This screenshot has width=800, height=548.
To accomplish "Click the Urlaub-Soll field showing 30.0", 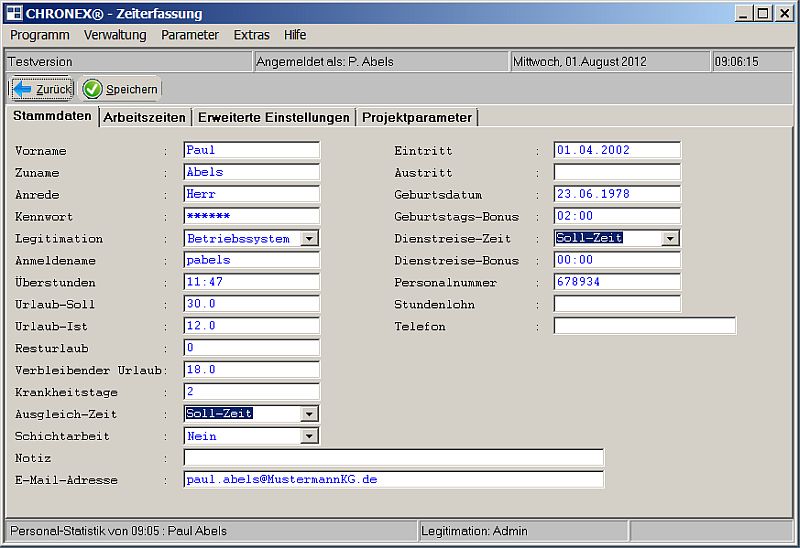I will pos(252,304).
